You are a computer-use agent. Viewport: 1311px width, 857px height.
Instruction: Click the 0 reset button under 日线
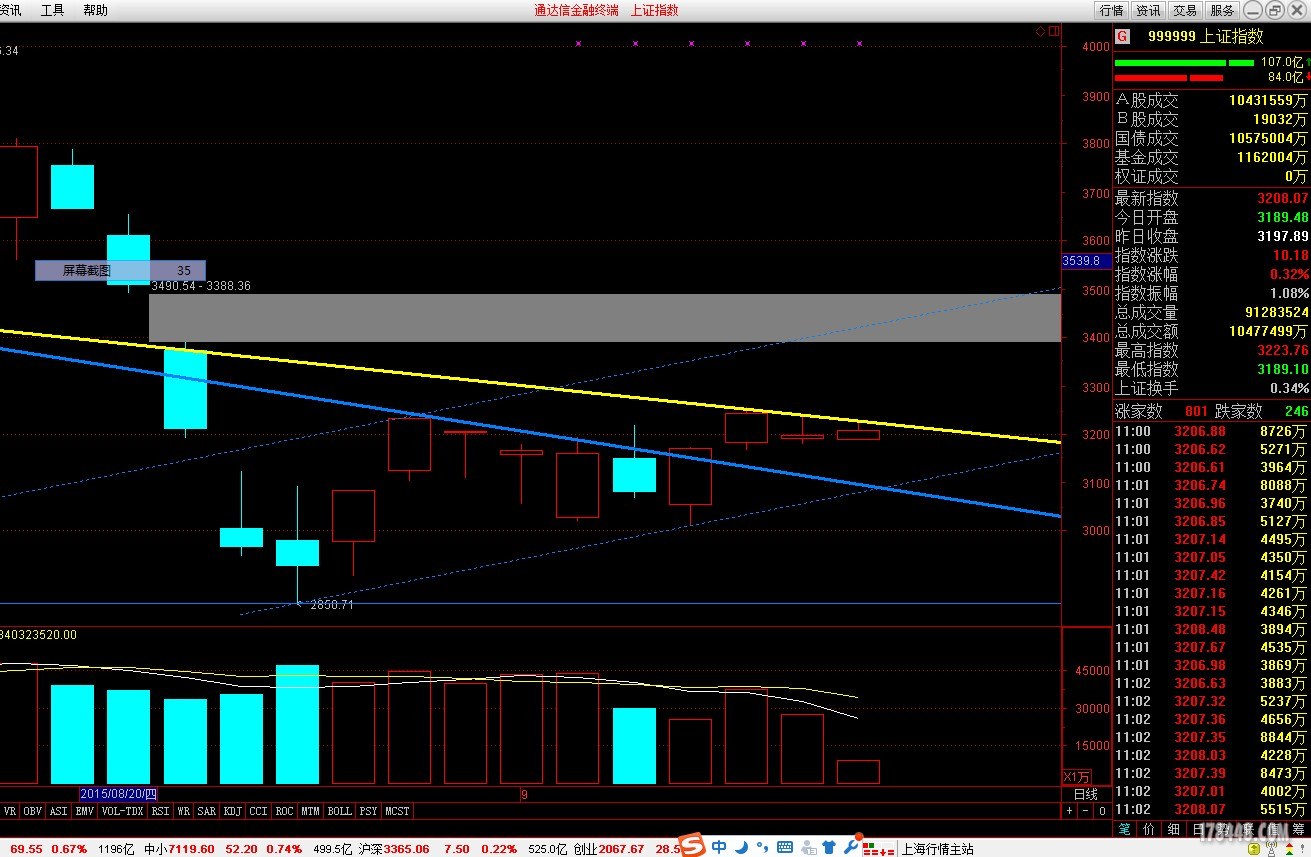1102,811
